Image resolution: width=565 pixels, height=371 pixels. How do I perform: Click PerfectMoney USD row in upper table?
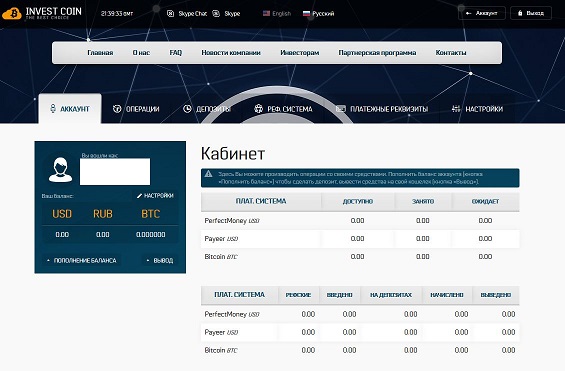click(x=360, y=220)
